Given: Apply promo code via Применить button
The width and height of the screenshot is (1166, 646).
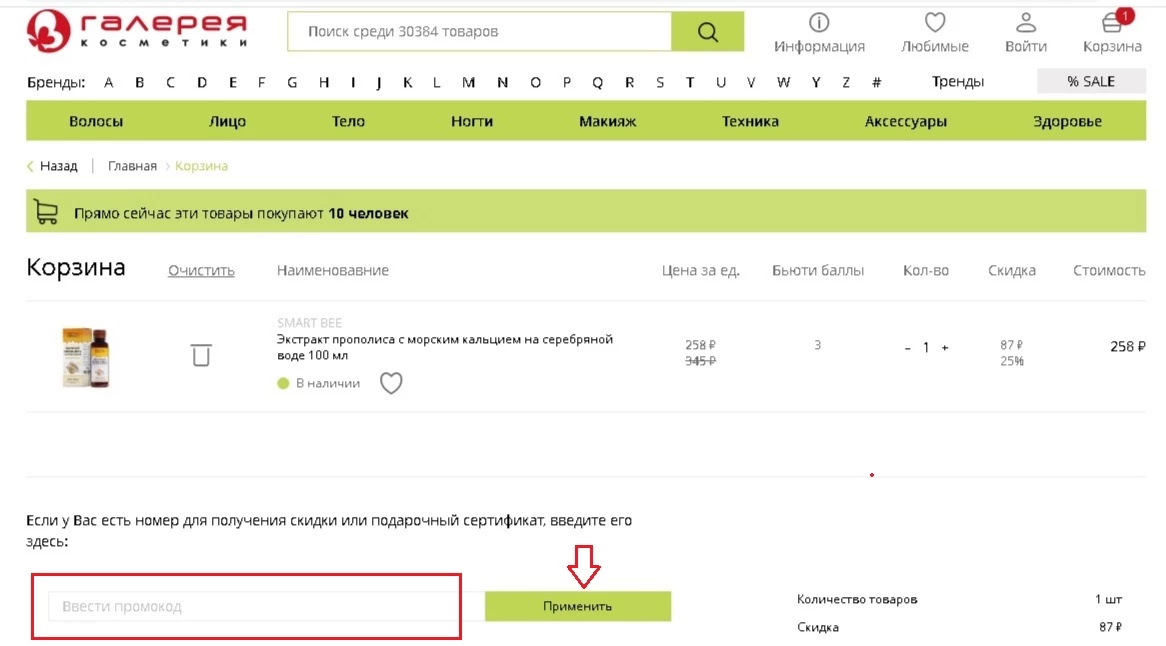Looking at the screenshot, I should (x=578, y=604).
